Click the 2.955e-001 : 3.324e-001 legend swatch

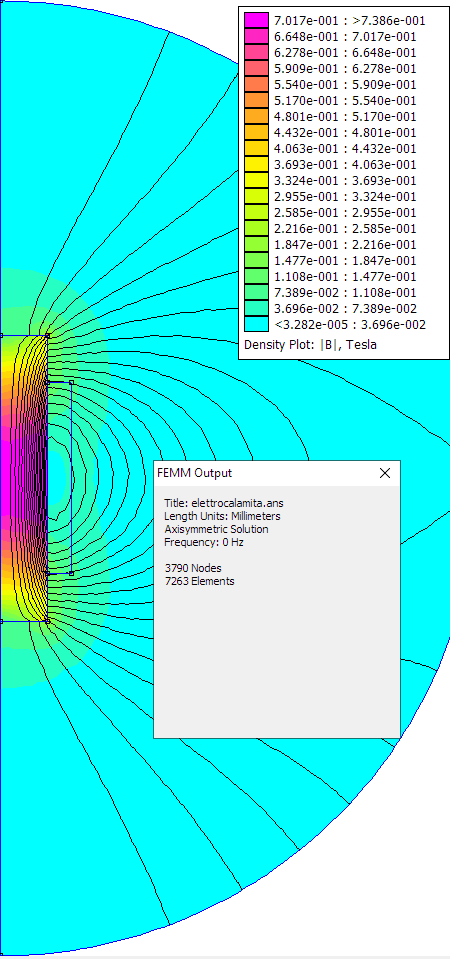[256, 196]
